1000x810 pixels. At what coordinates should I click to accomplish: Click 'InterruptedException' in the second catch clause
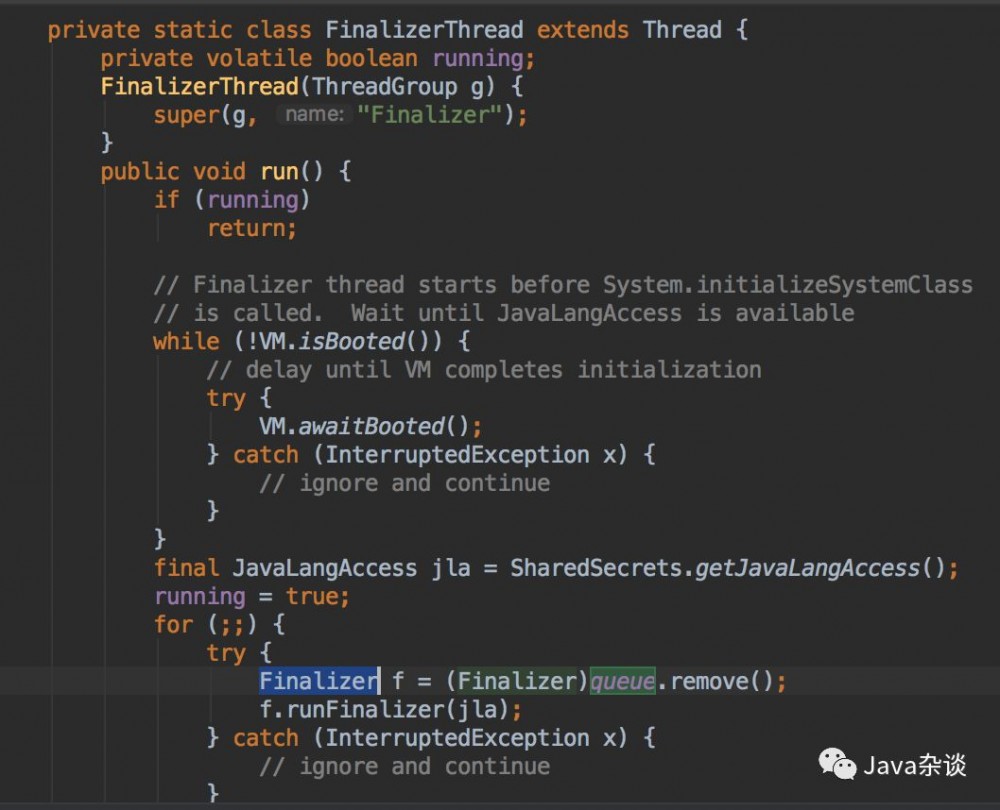(457, 737)
